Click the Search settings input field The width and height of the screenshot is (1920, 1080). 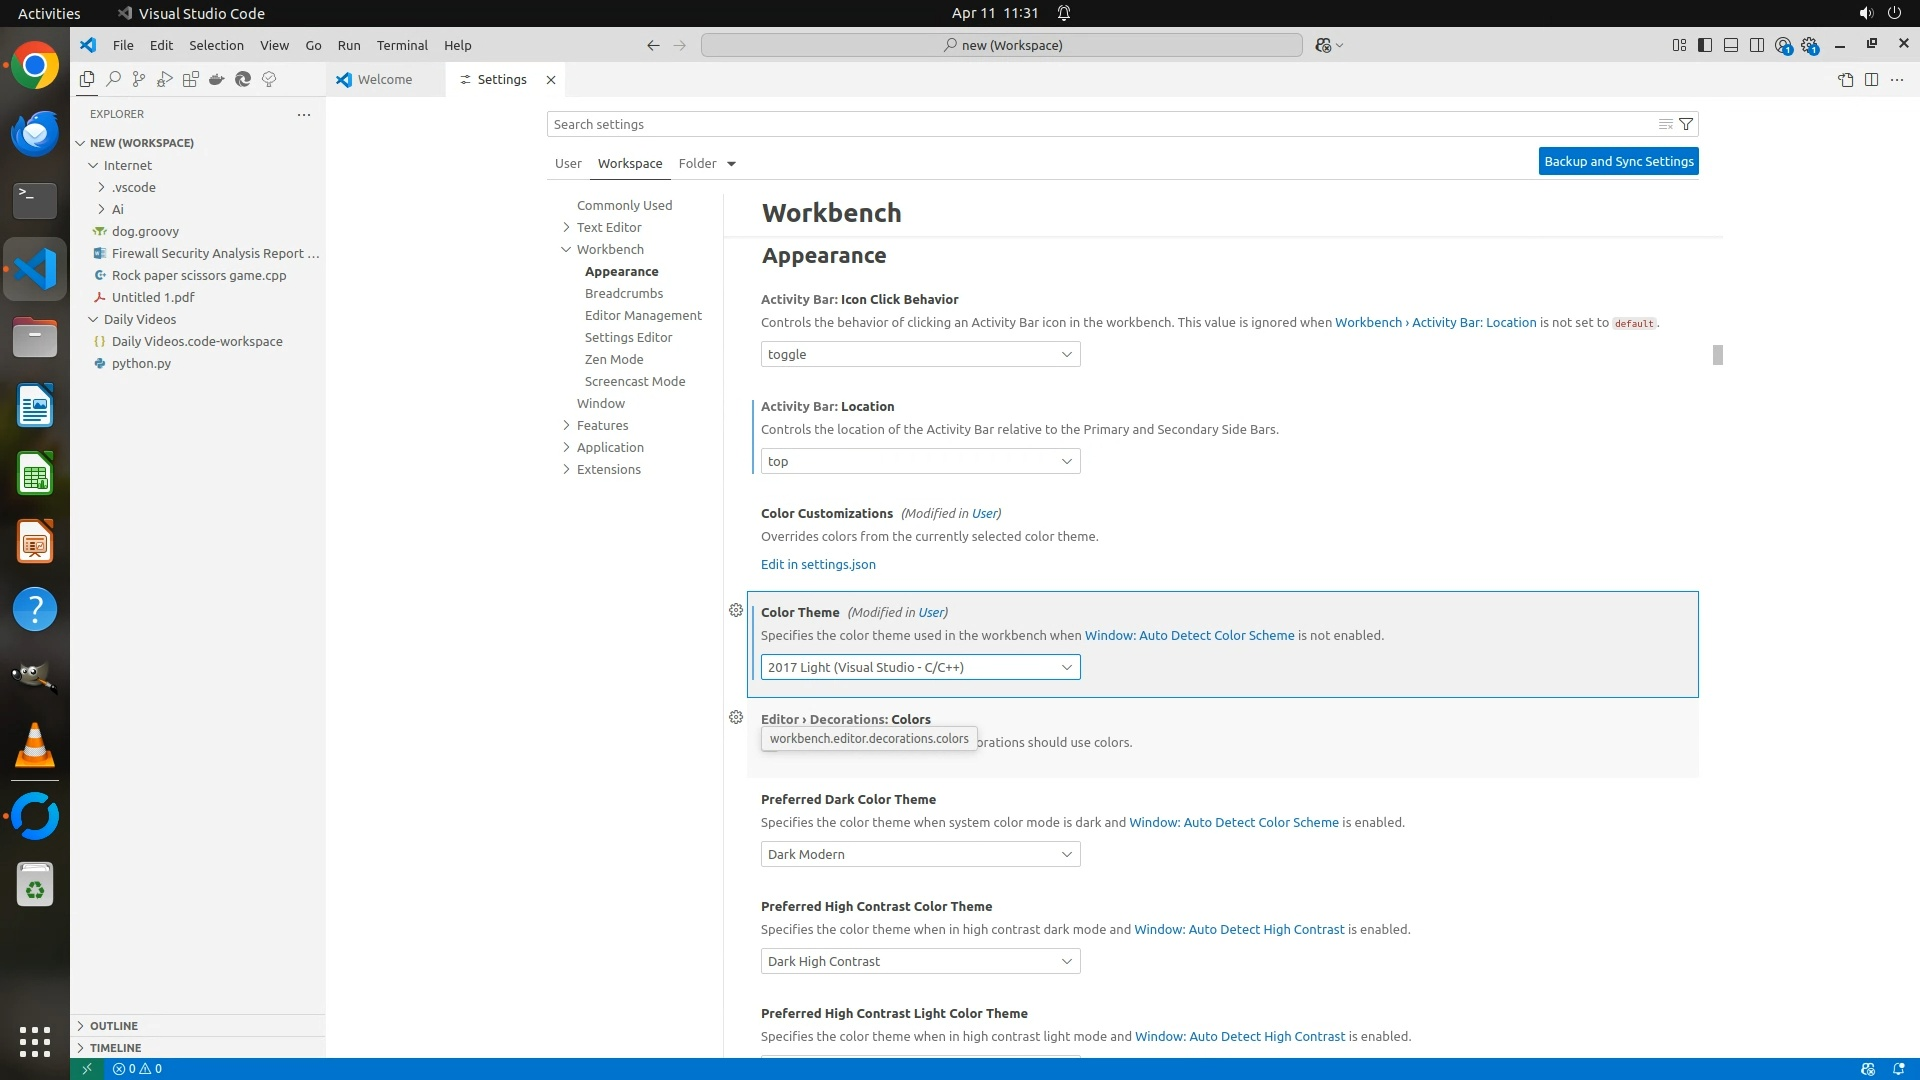(1100, 124)
